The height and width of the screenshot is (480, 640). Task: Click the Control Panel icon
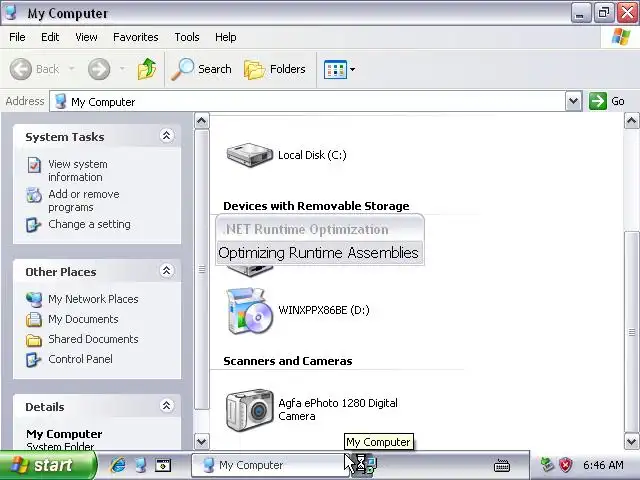point(33,360)
